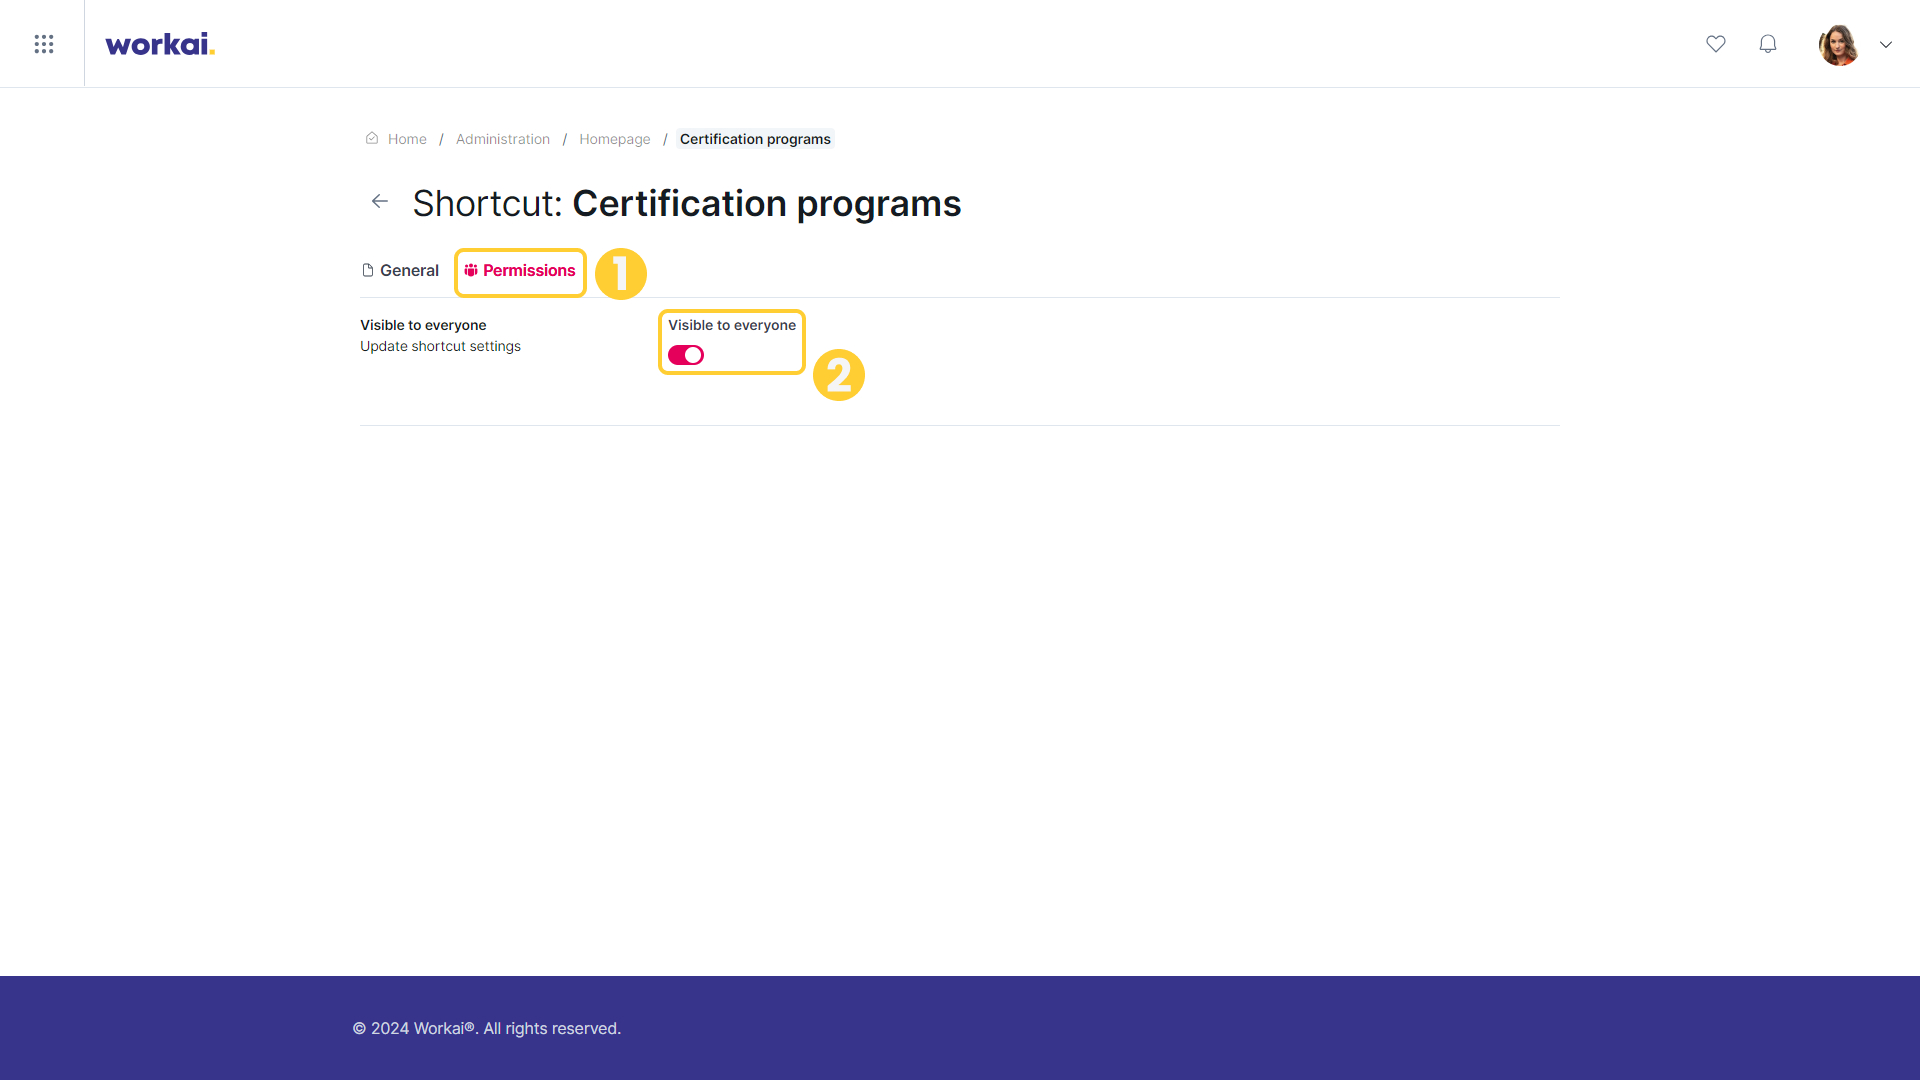This screenshot has width=1920, height=1080.
Task: Navigate to Homepage breadcrumb
Action: point(615,139)
